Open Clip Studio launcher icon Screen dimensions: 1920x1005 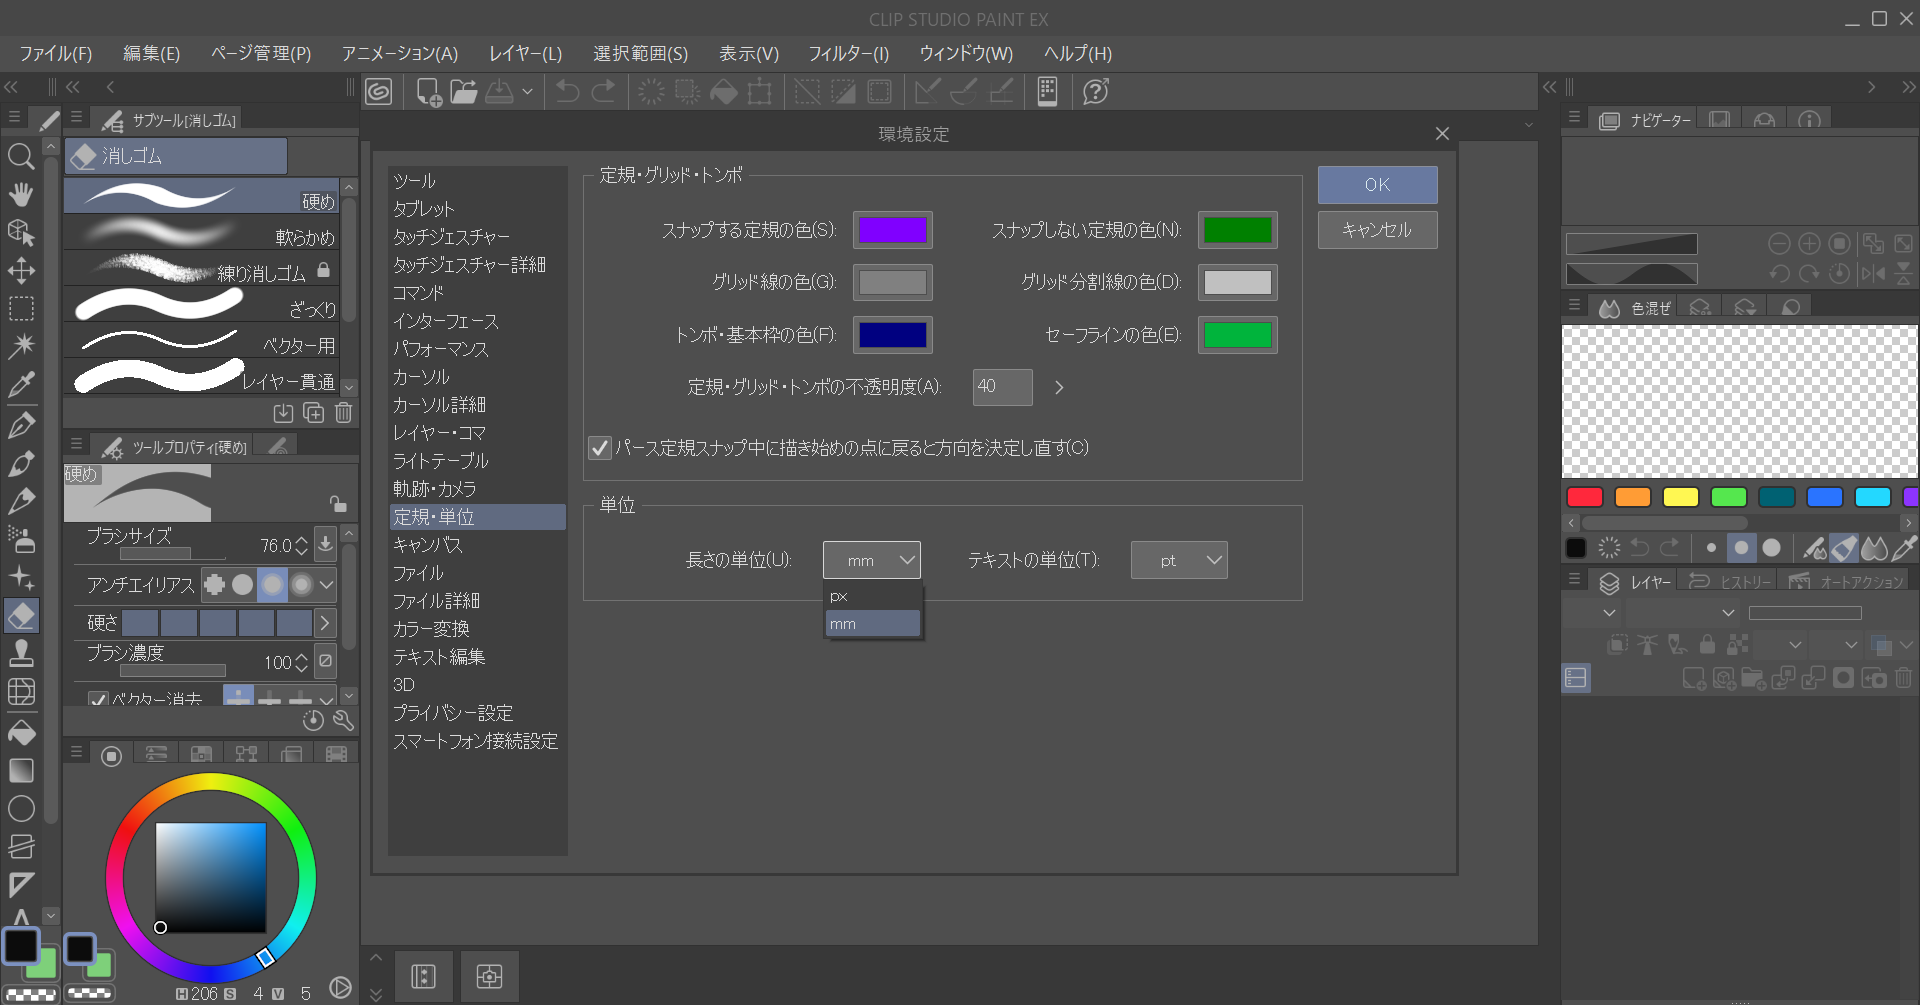click(x=379, y=92)
